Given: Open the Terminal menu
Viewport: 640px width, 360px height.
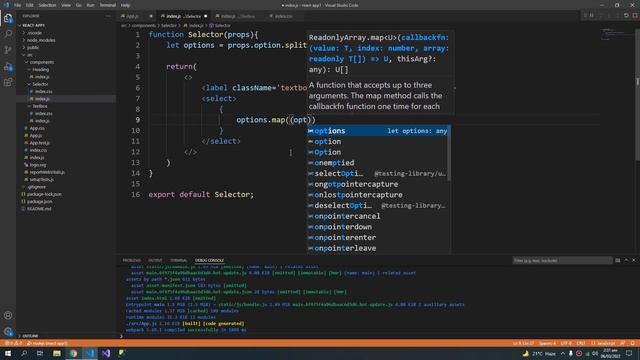Looking at the screenshot, I should pos(108,5).
